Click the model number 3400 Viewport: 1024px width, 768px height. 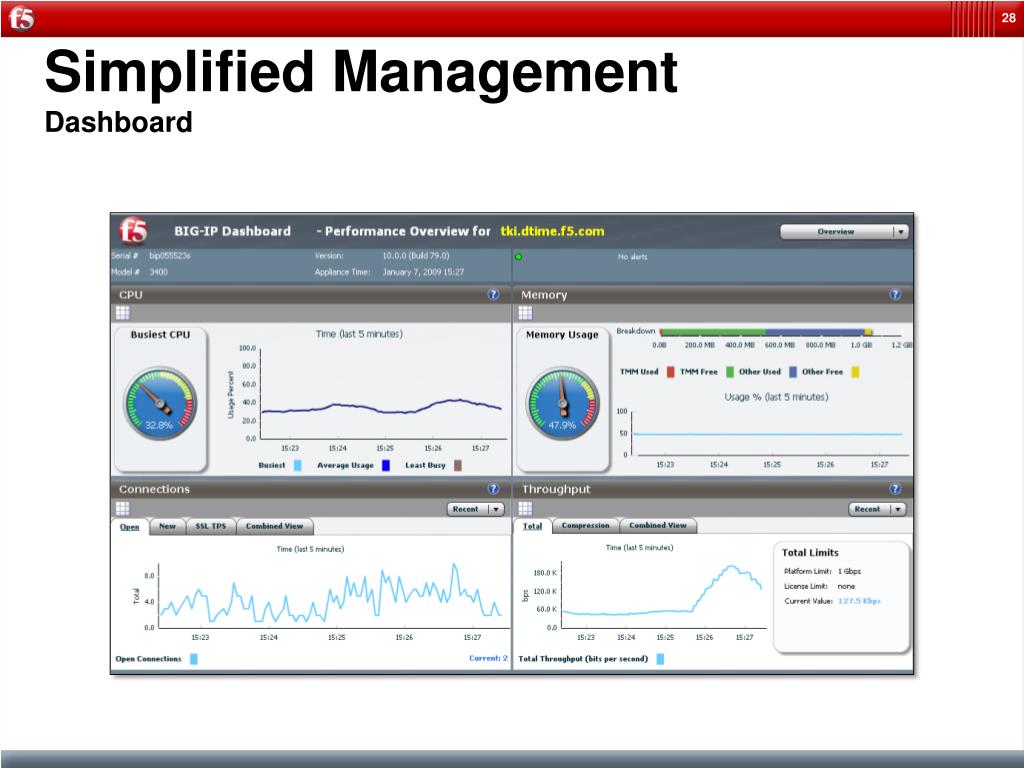pos(159,272)
